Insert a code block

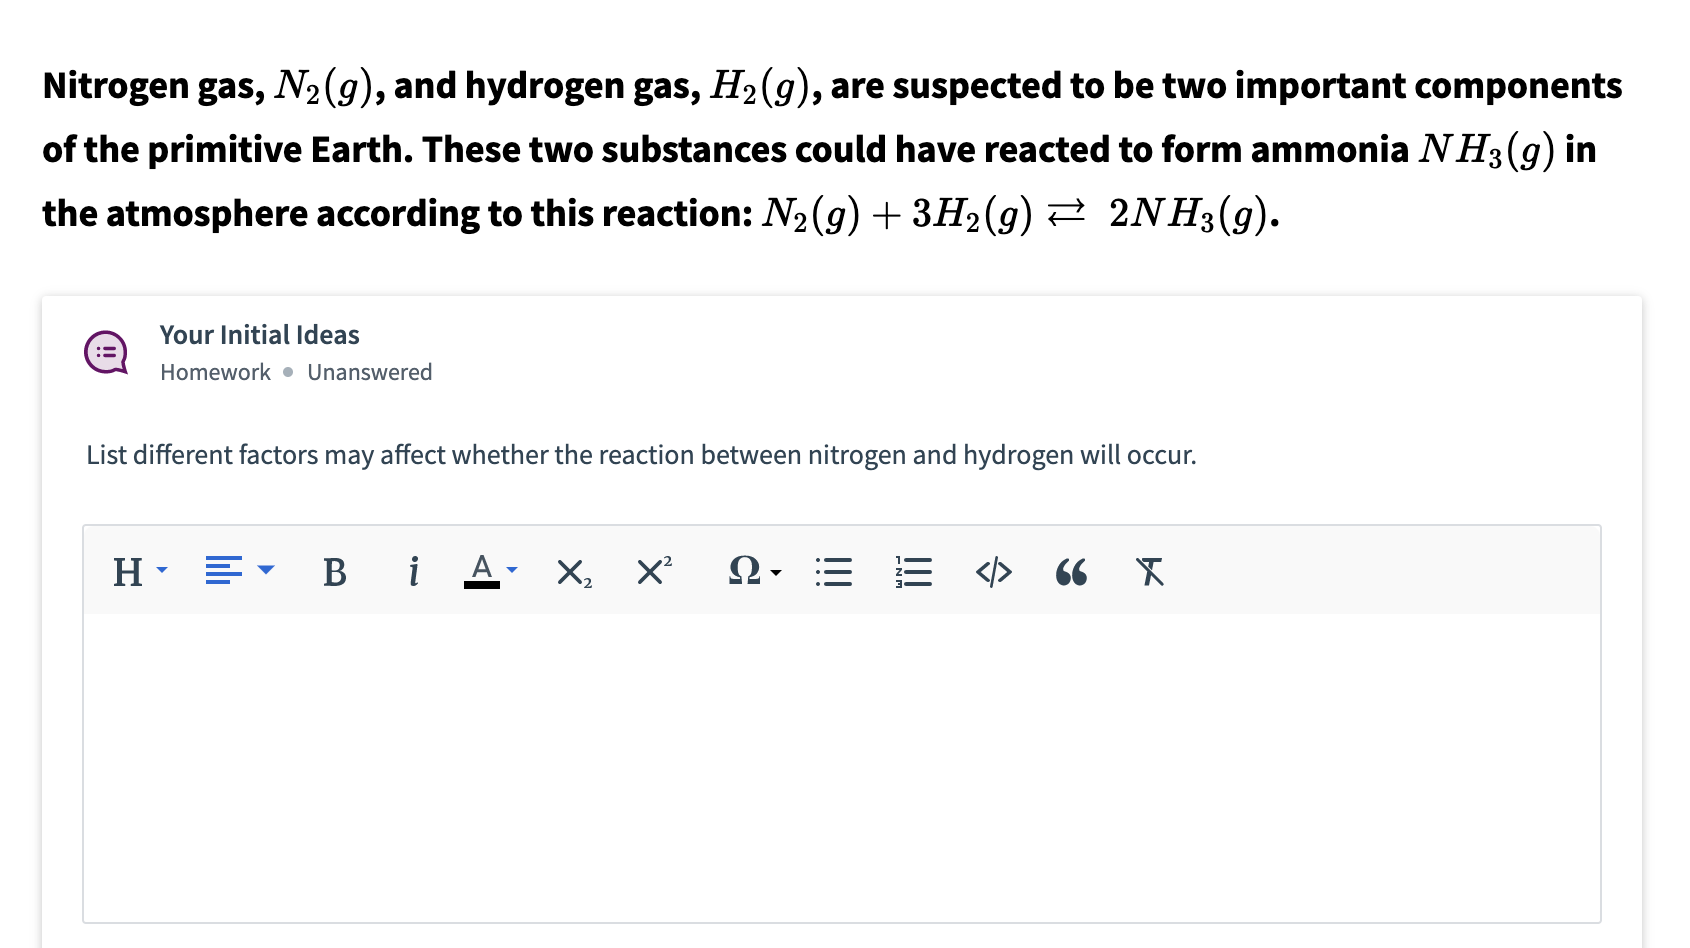993,572
